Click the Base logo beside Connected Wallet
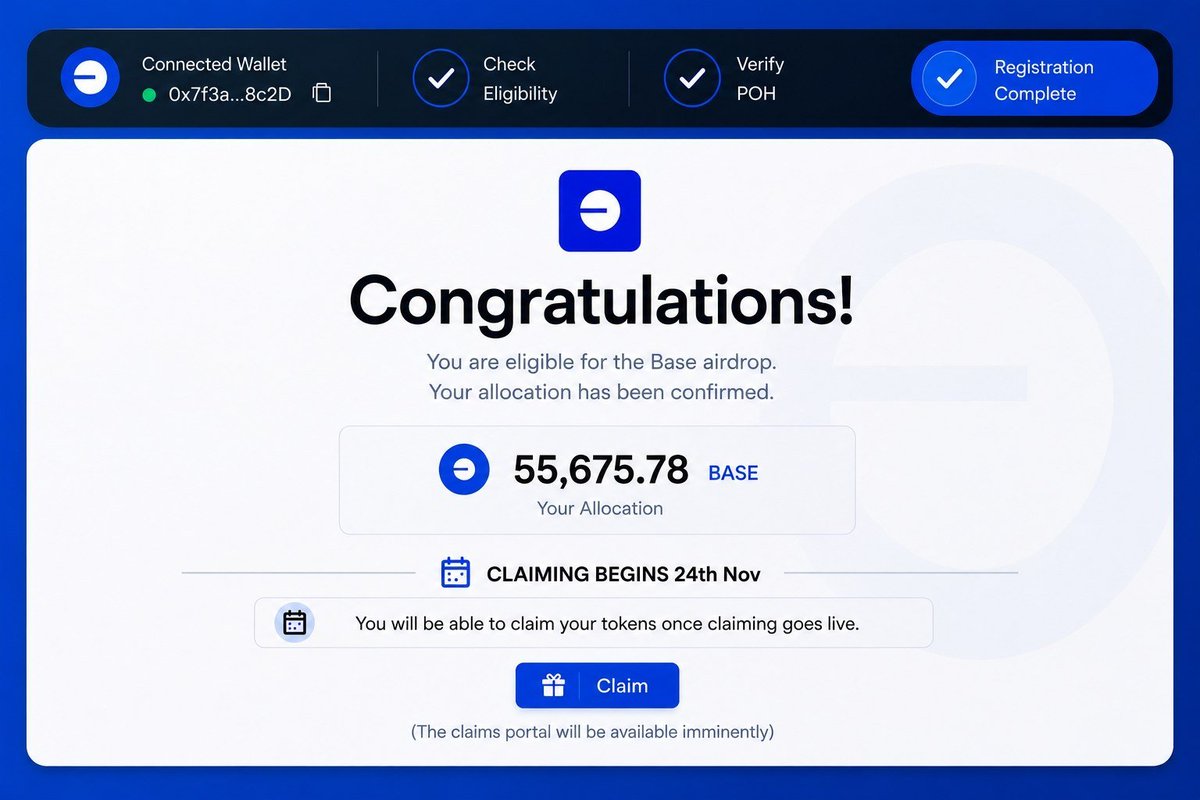Image resolution: width=1200 pixels, height=800 pixels. [x=91, y=78]
